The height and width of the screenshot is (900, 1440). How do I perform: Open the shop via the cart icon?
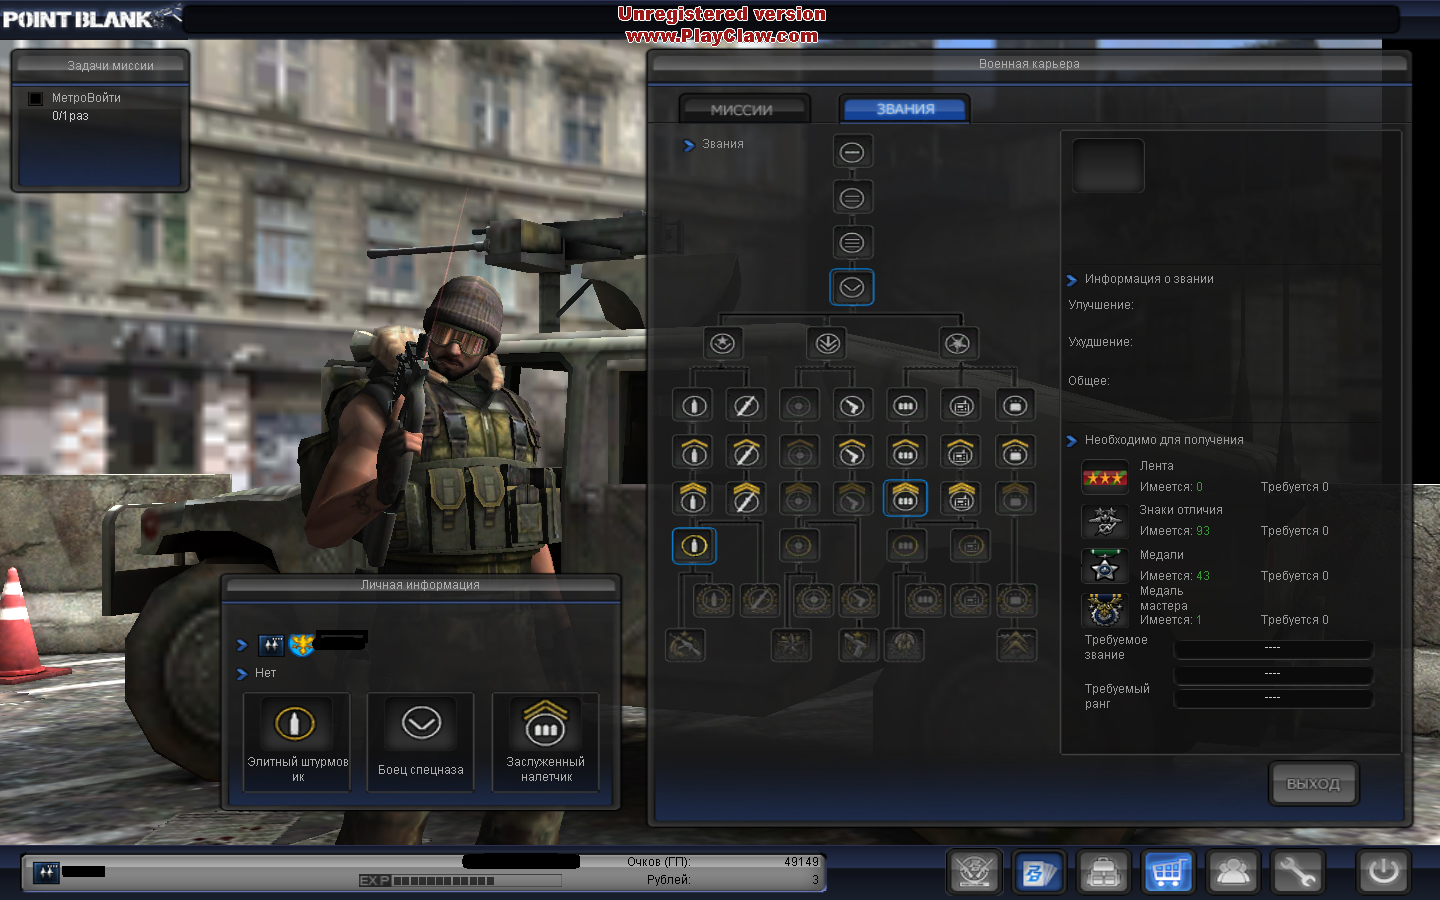pos(1167,872)
